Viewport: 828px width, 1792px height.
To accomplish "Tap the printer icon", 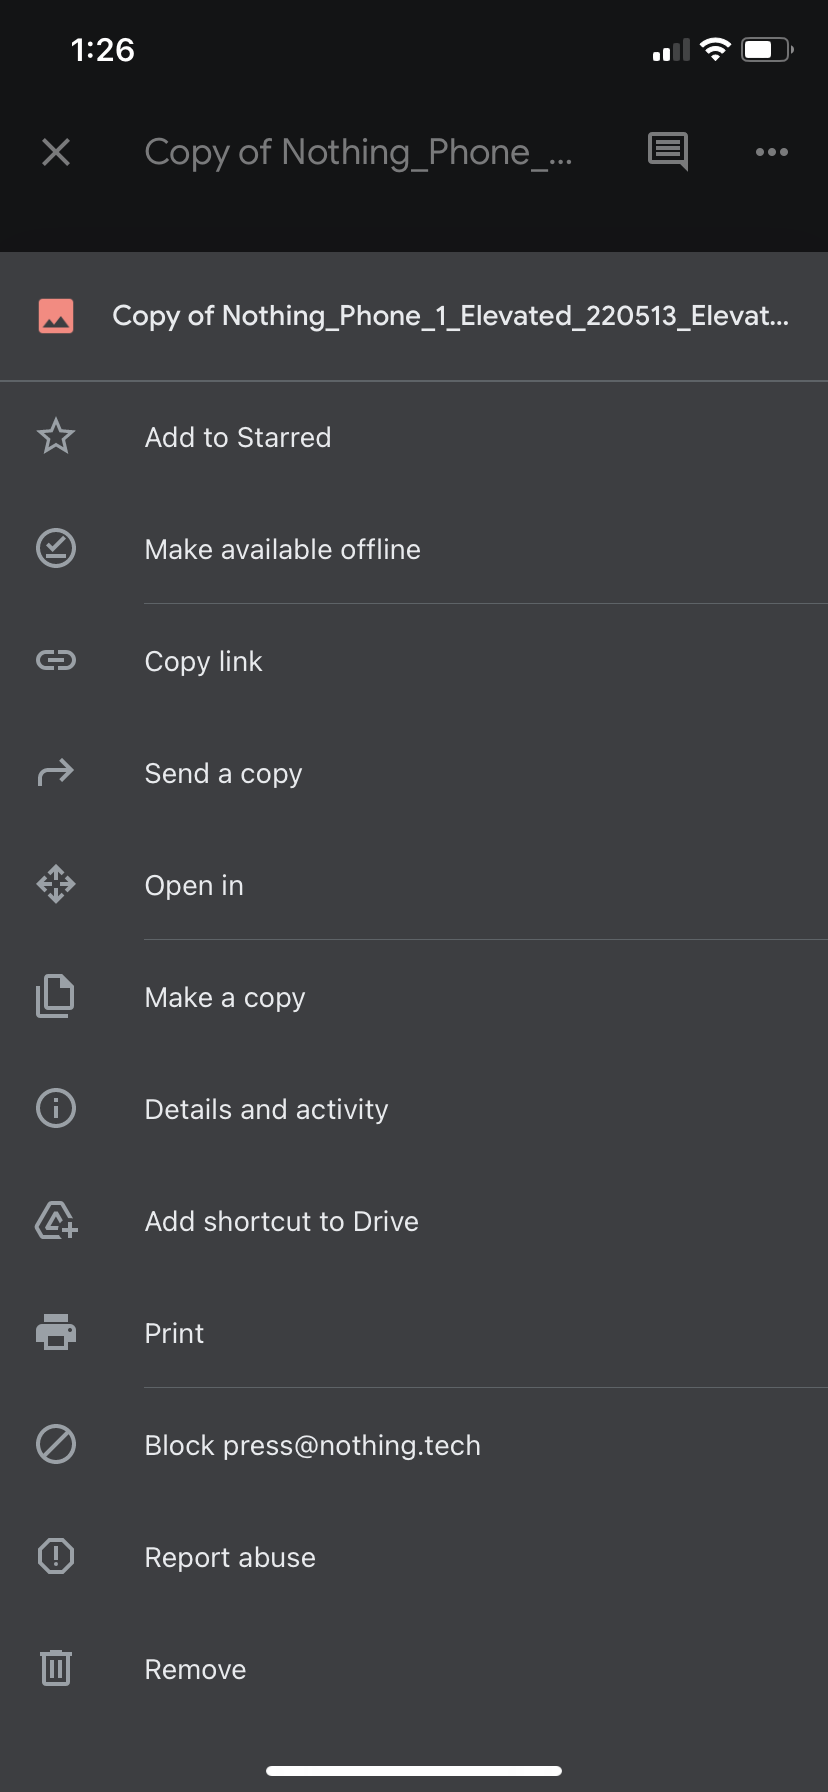I will point(56,1333).
